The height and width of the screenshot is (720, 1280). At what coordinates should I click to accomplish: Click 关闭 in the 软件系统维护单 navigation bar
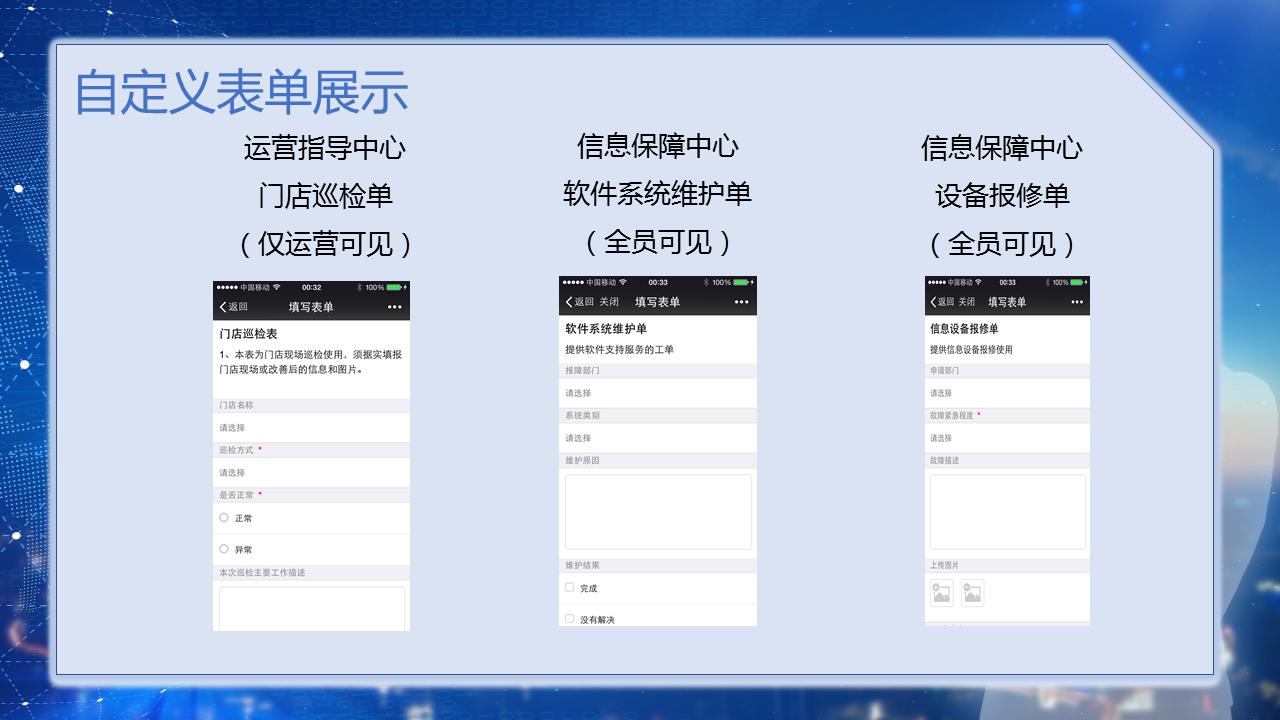[610, 302]
